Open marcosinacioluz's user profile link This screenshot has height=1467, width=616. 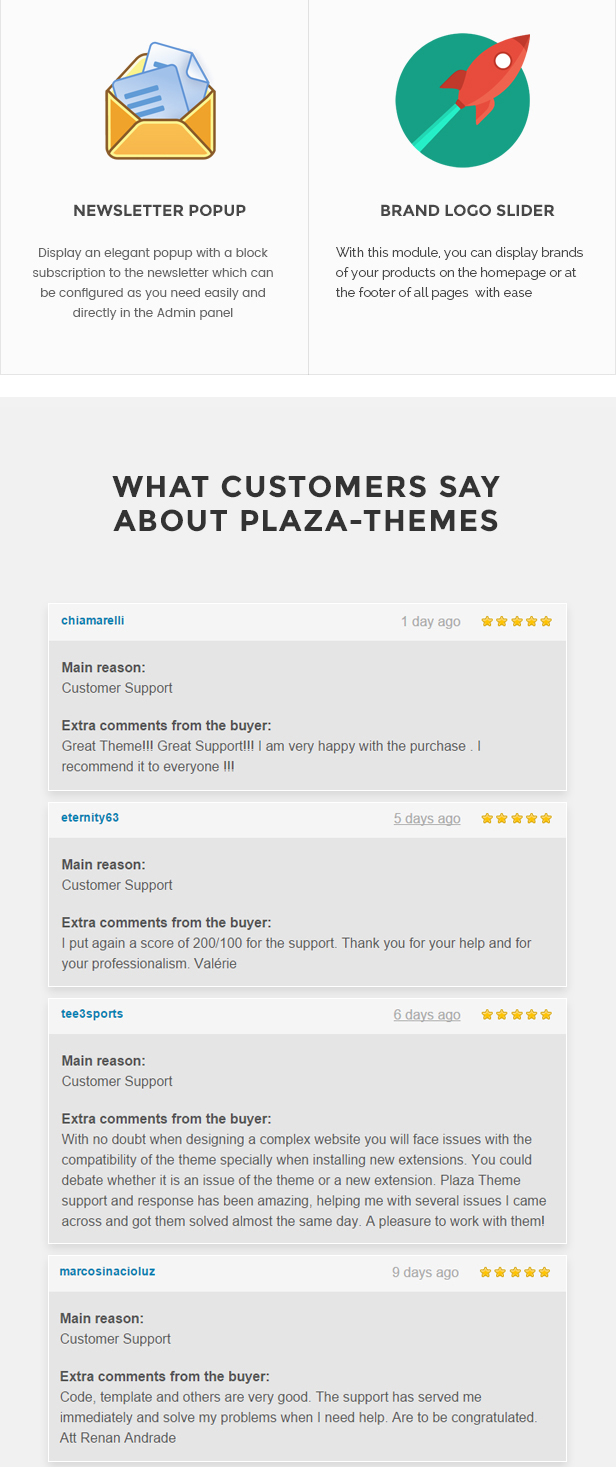(107, 1272)
